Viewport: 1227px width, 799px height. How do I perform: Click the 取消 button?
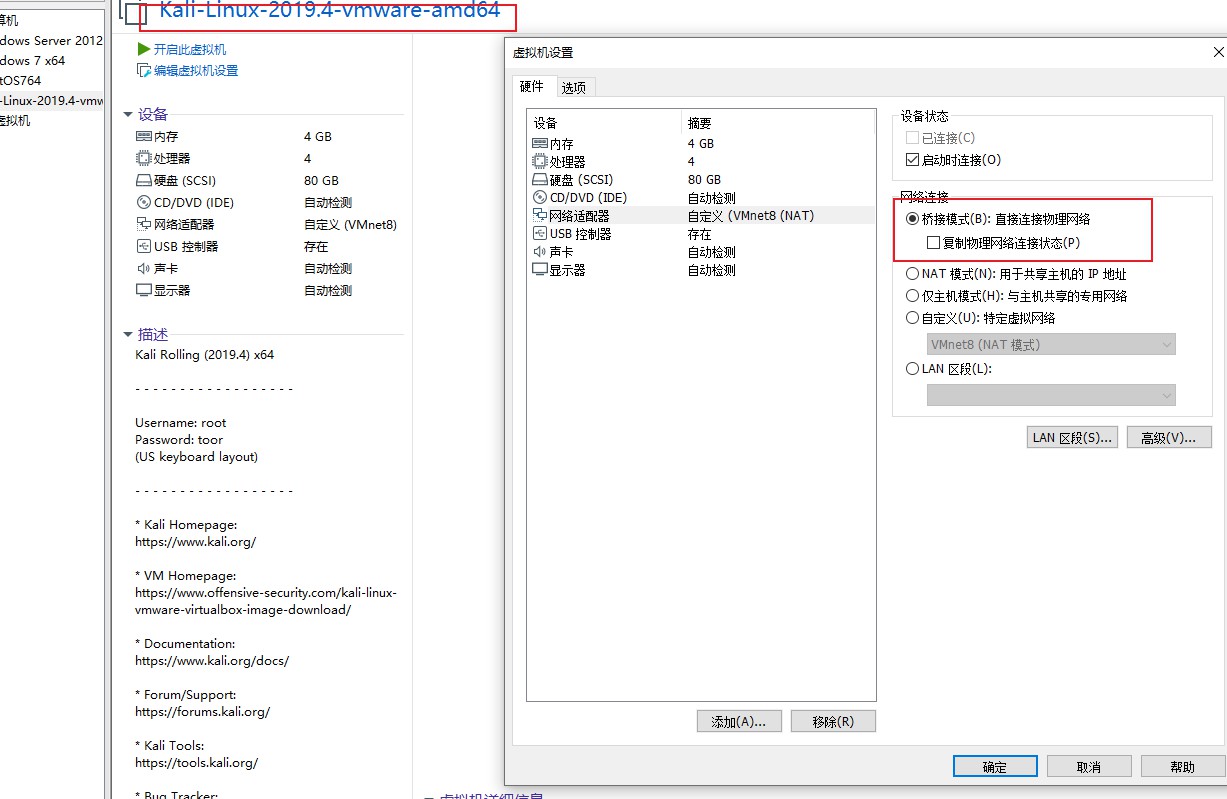coord(1089,767)
